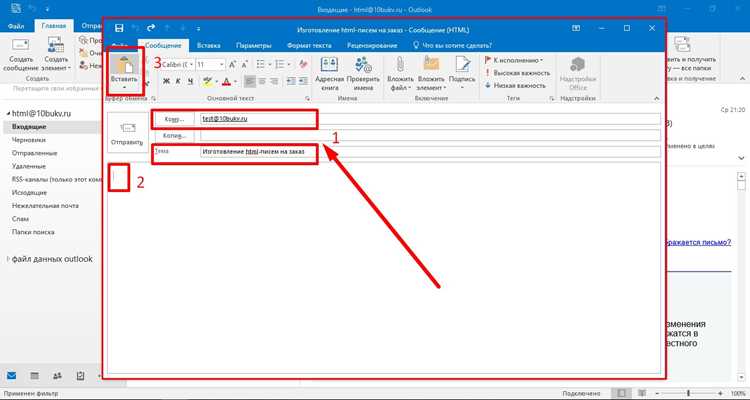Decrease the font size
The image size is (750, 400).
click(244, 64)
